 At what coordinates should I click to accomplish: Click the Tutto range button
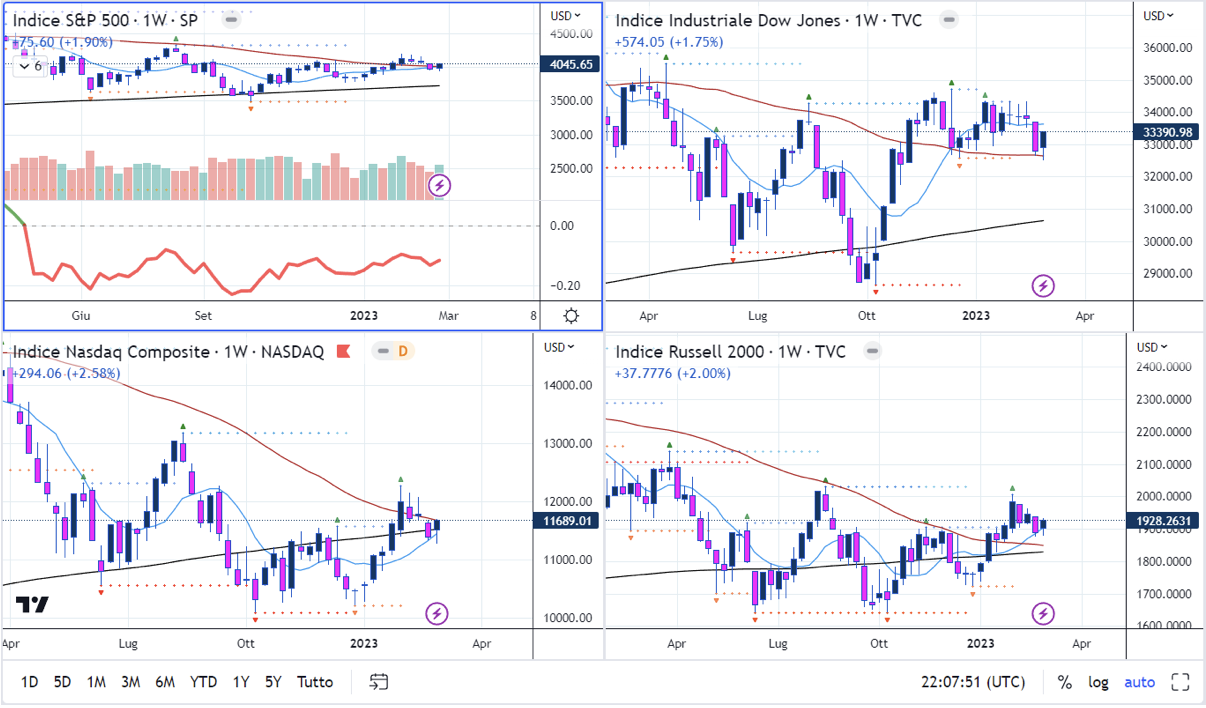click(x=315, y=682)
